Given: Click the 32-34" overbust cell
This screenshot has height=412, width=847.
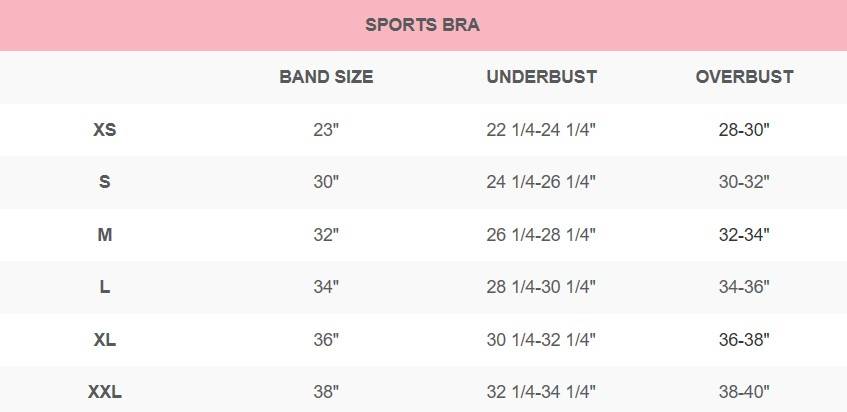Looking at the screenshot, I should (745, 235).
